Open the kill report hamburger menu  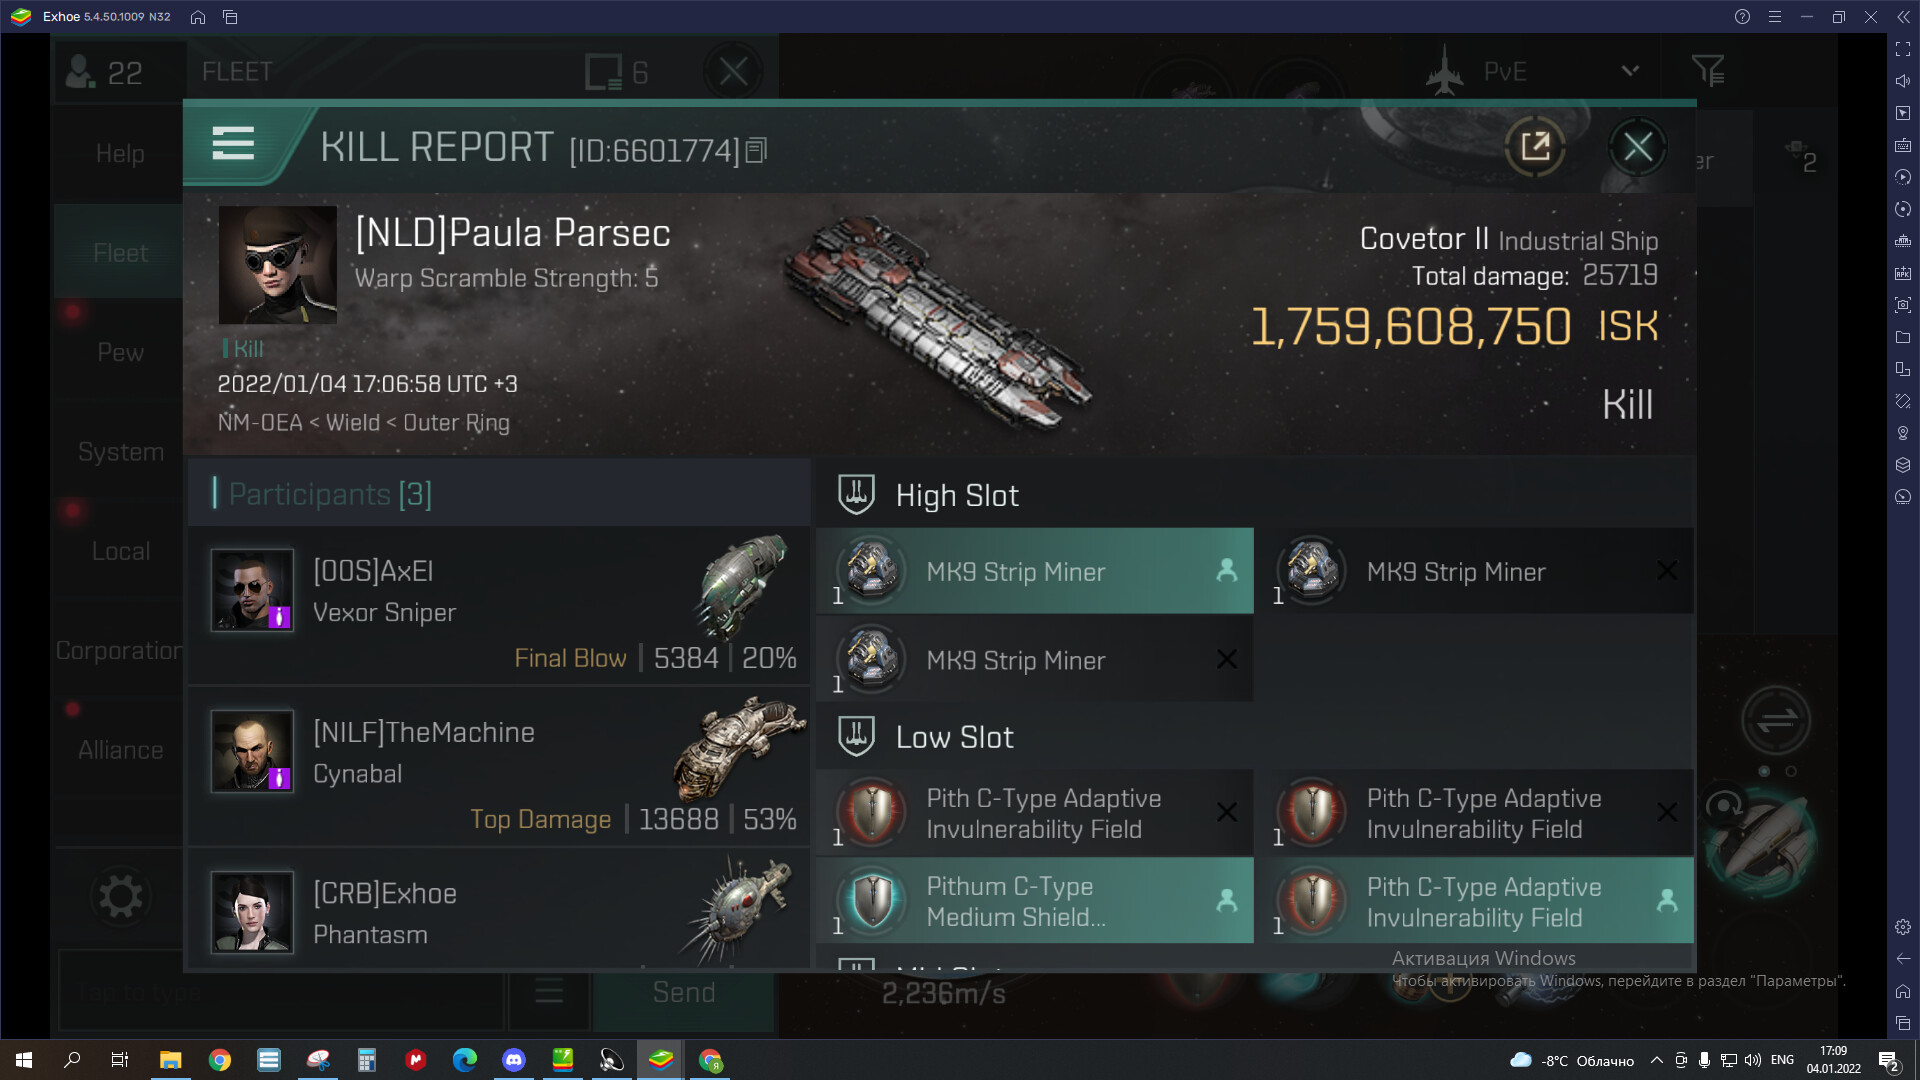click(x=233, y=144)
